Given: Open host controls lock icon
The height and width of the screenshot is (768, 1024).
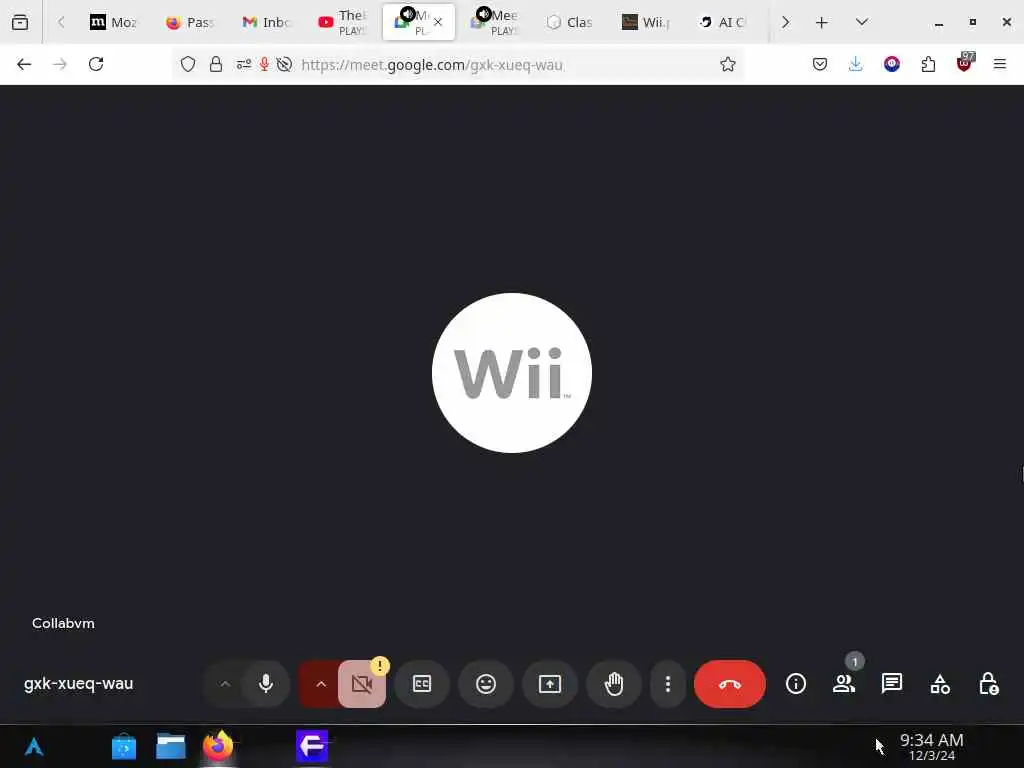Looking at the screenshot, I should coord(988,684).
